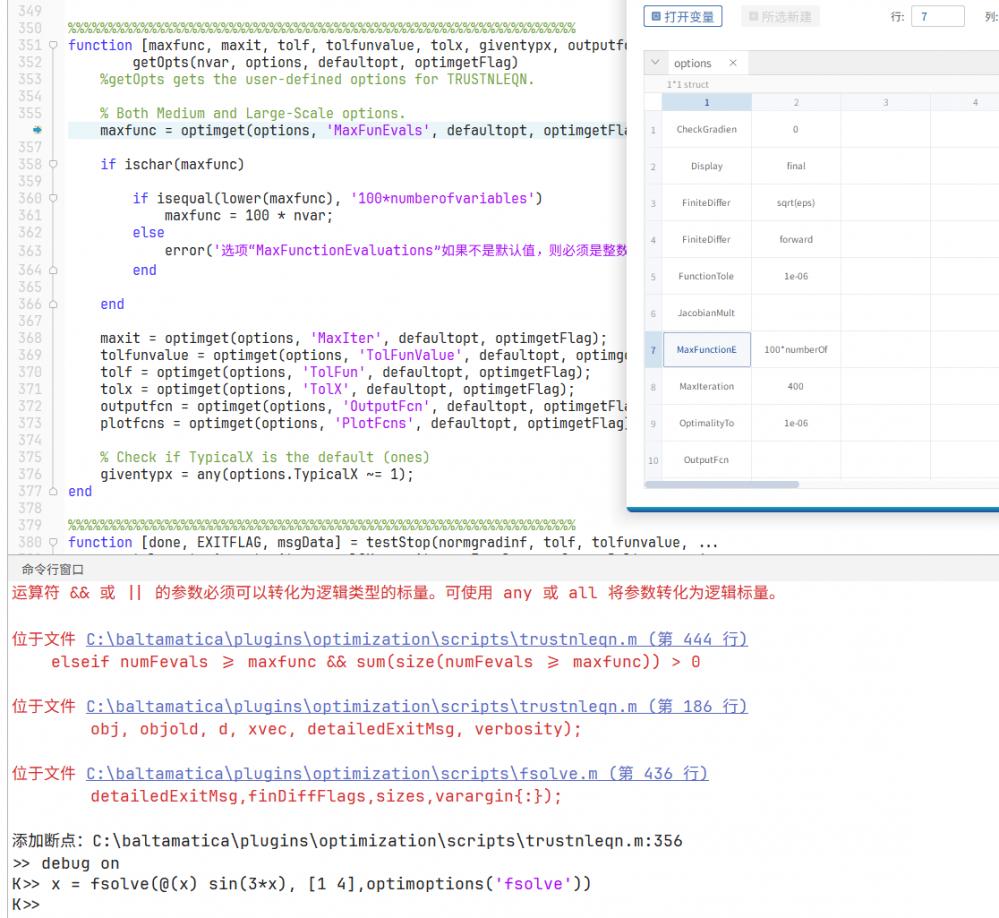Select the options variable tab

[x=693, y=63]
